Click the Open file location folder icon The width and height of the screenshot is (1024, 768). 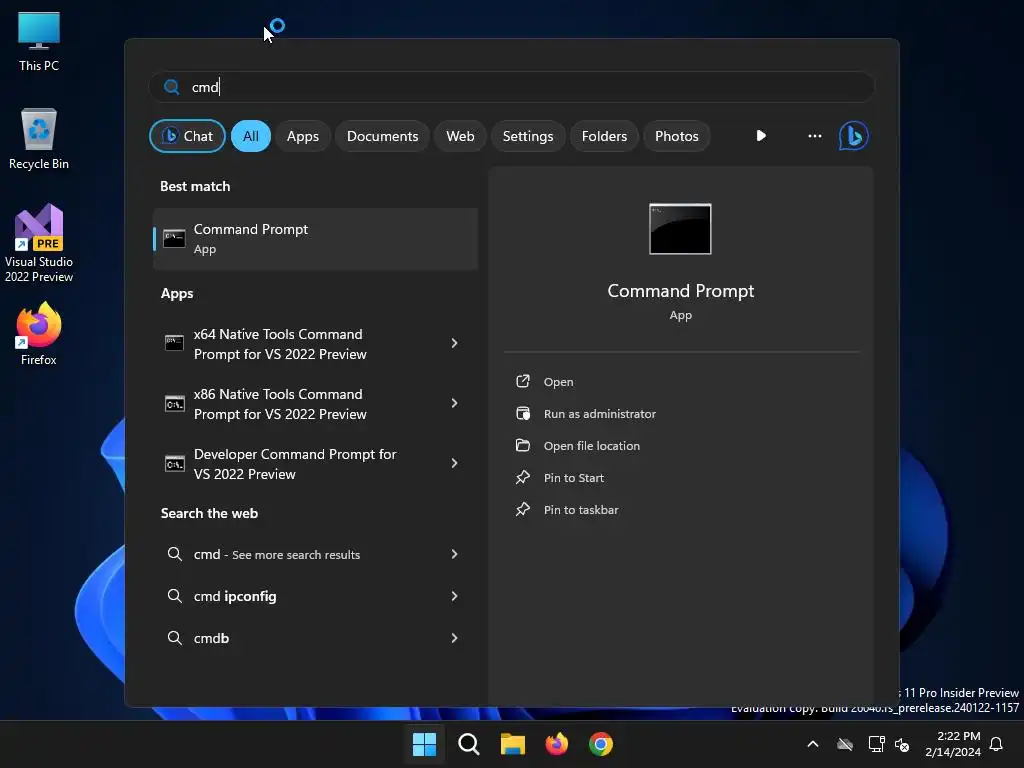(522, 445)
